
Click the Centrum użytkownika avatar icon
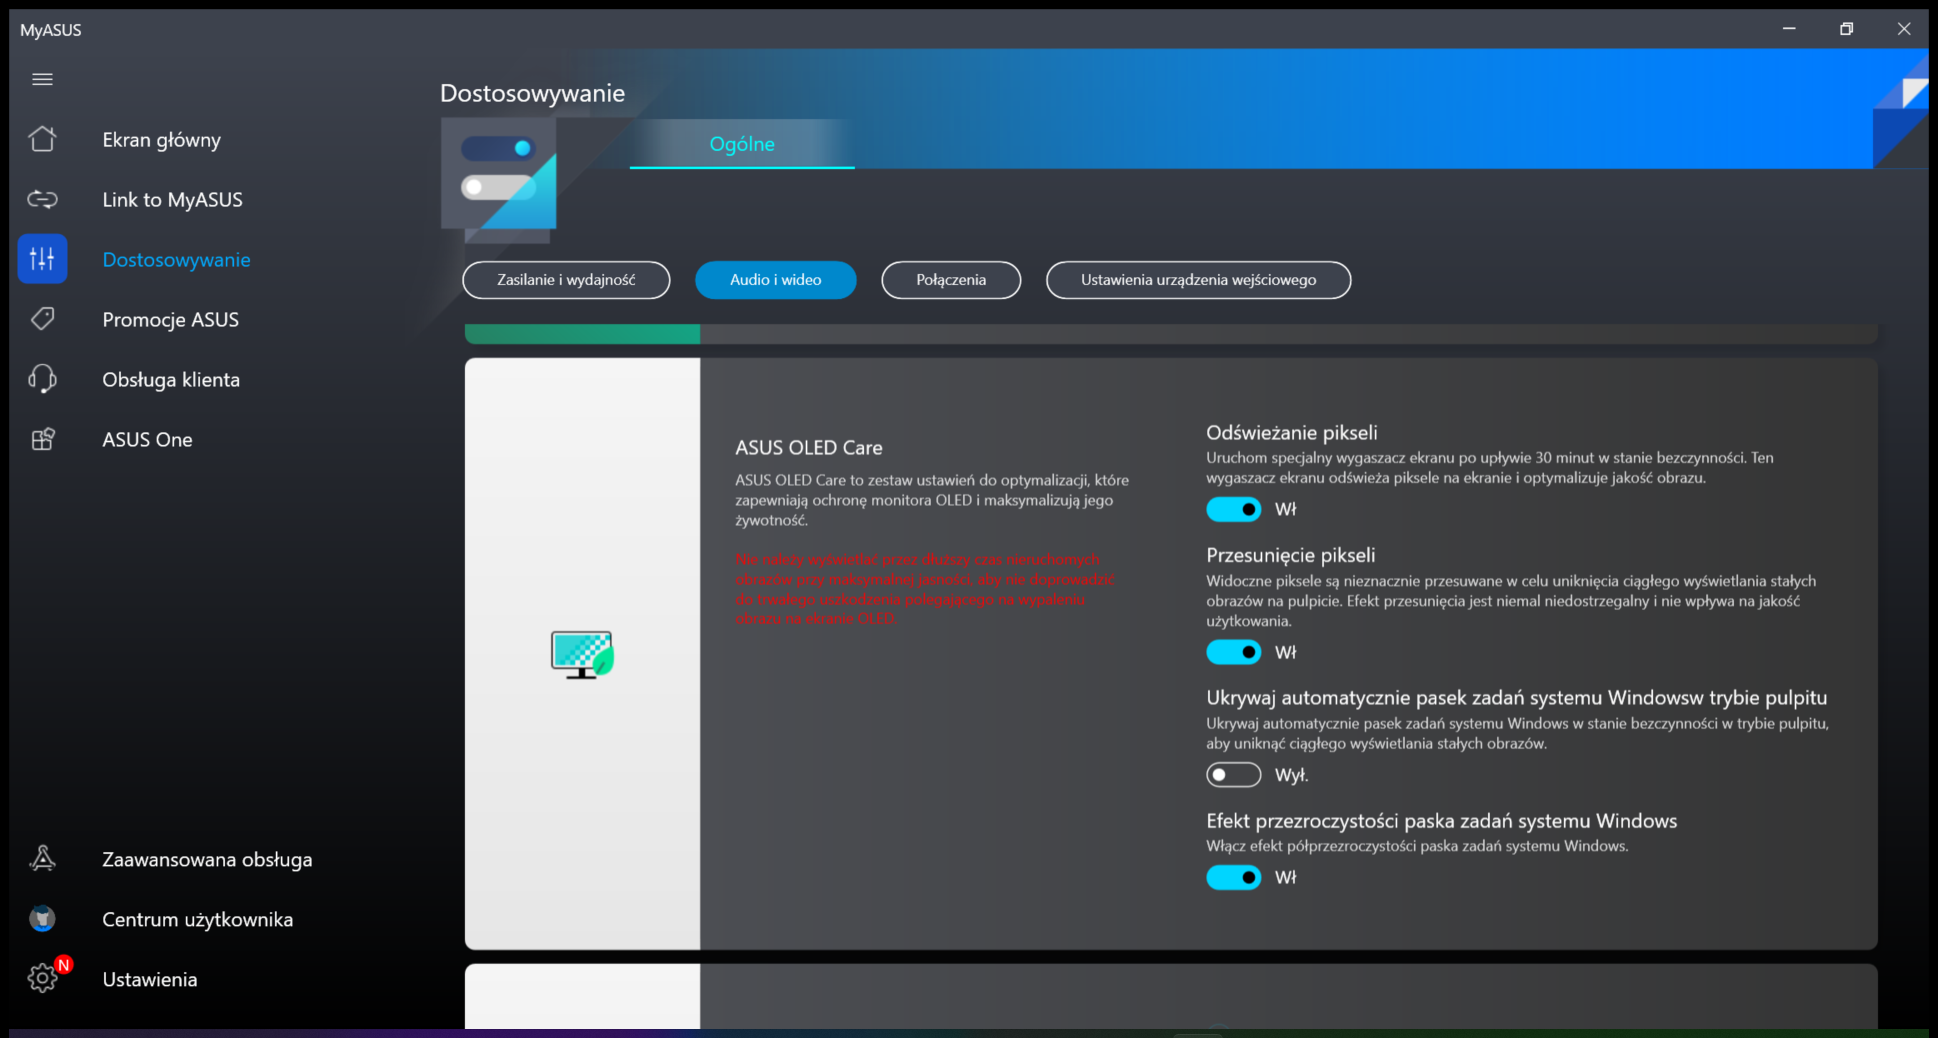point(42,919)
